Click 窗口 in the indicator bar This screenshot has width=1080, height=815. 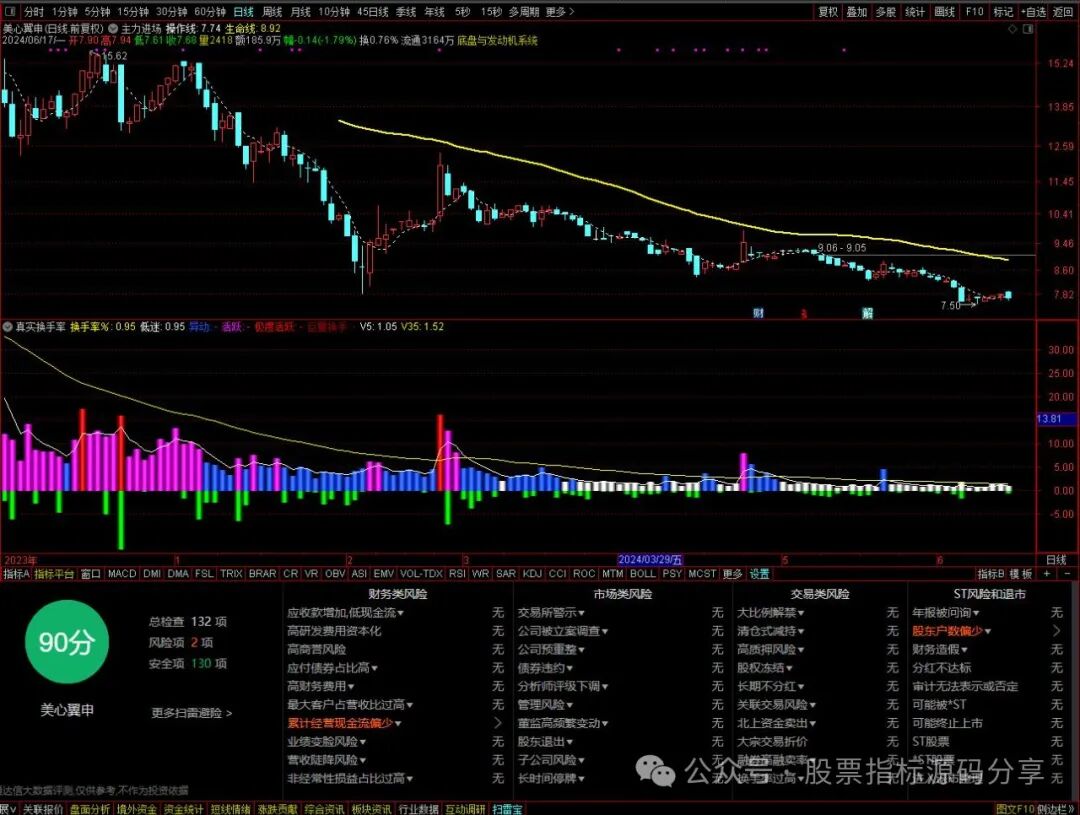click(90, 573)
